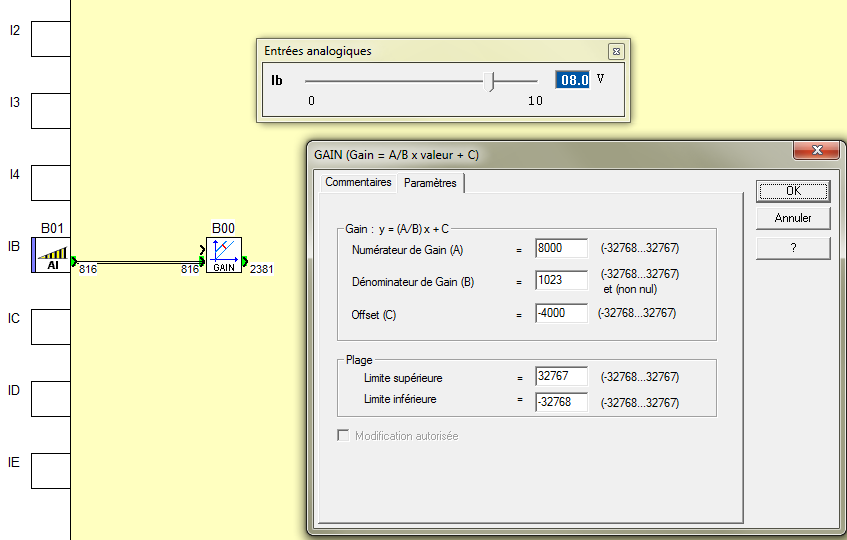Open help with the ? button
Screen dimensions: 847x540
pos(792,247)
